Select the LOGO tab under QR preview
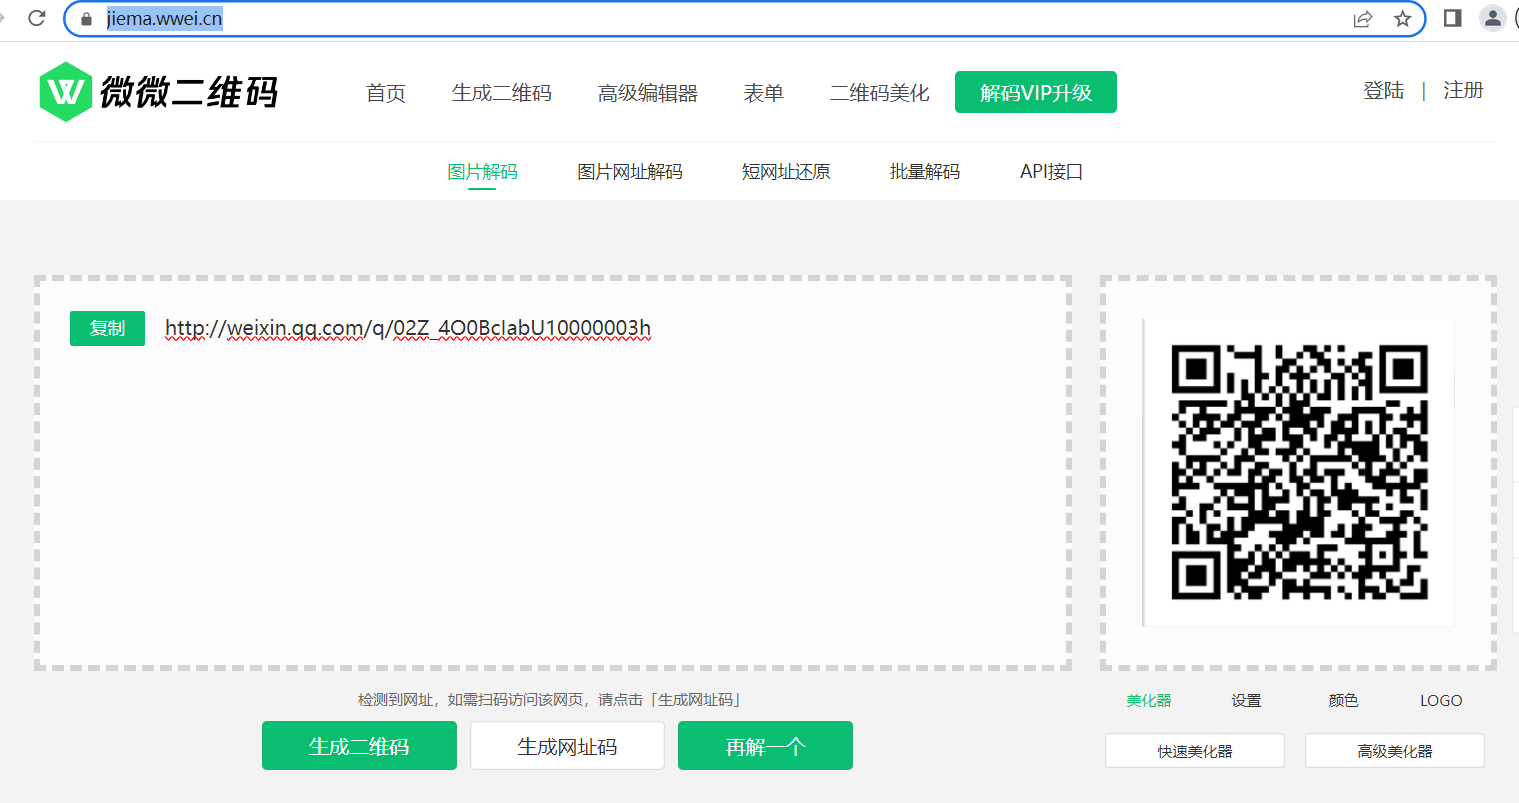Screen dimensions: 1519x803 pyautogui.click(x=1441, y=700)
